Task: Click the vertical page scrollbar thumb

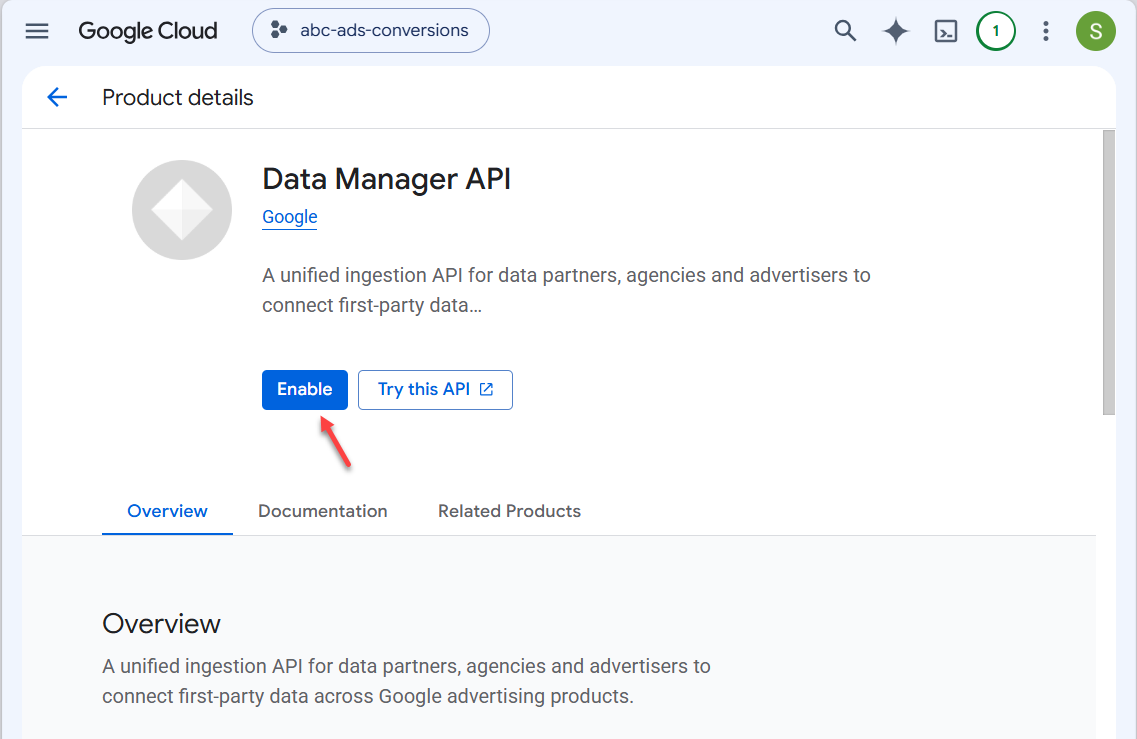Action: [1109, 273]
